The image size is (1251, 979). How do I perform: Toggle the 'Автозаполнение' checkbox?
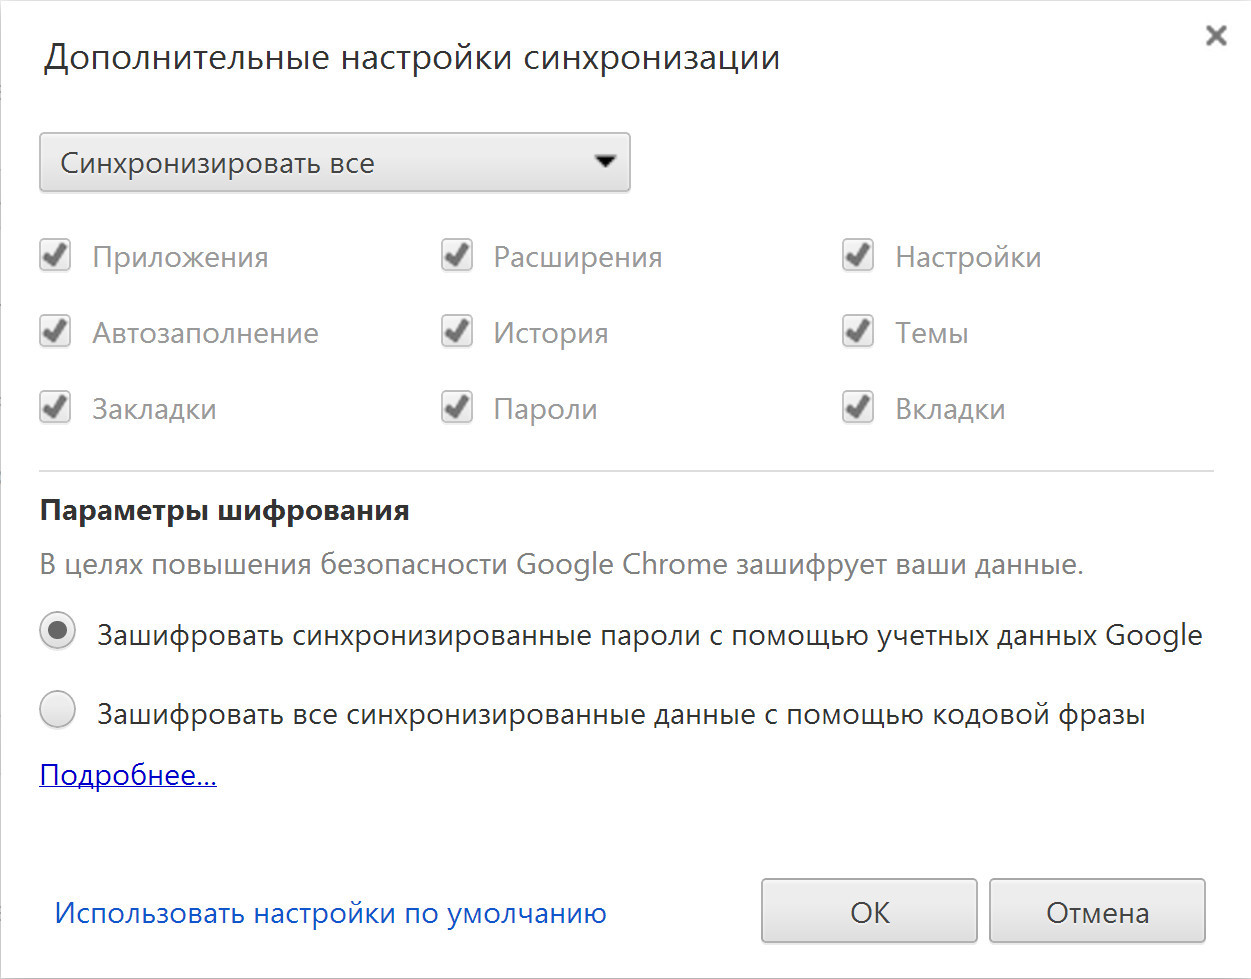[55, 332]
